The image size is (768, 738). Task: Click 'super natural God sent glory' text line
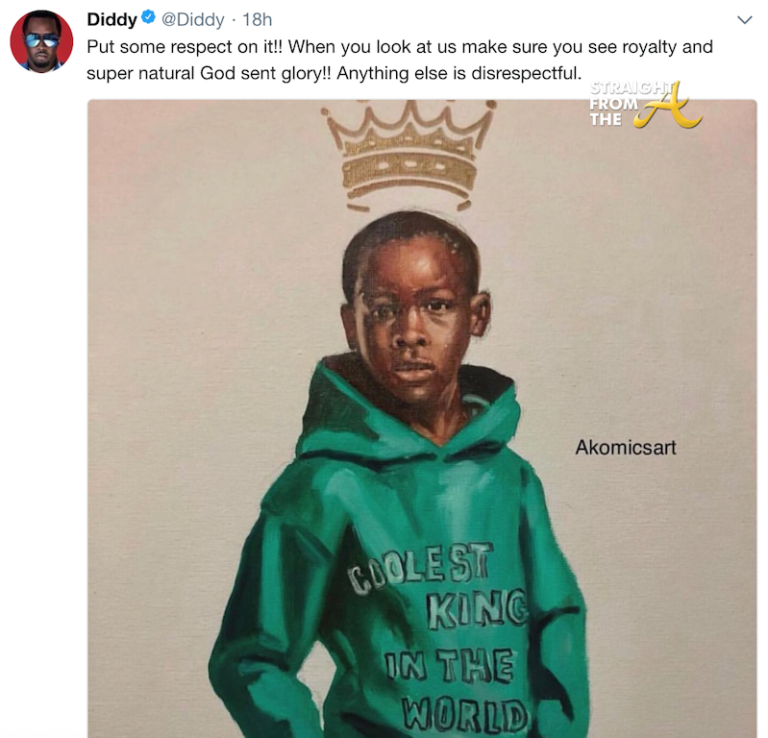(209, 73)
